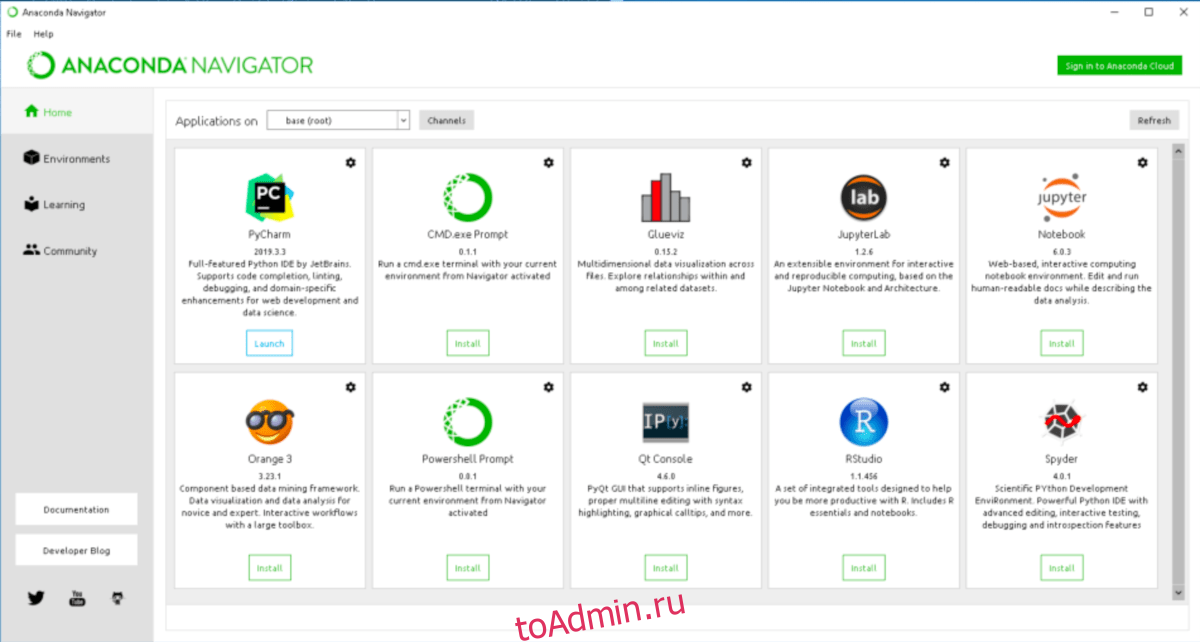Launch PyCharm
The image size is (1200, 642).
[269, 343]
